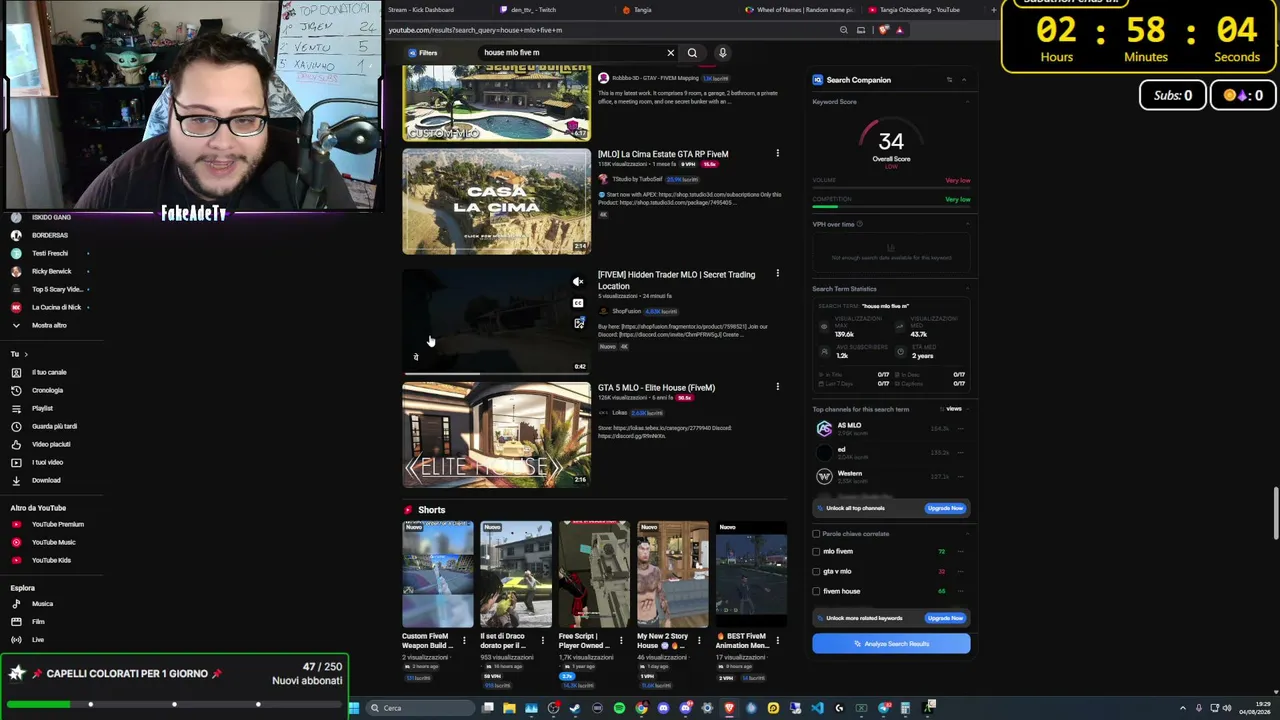Open the vidIQ Filters button
Image resolution: width=1280 pixels, height=720 pixels.
point(423,53)
